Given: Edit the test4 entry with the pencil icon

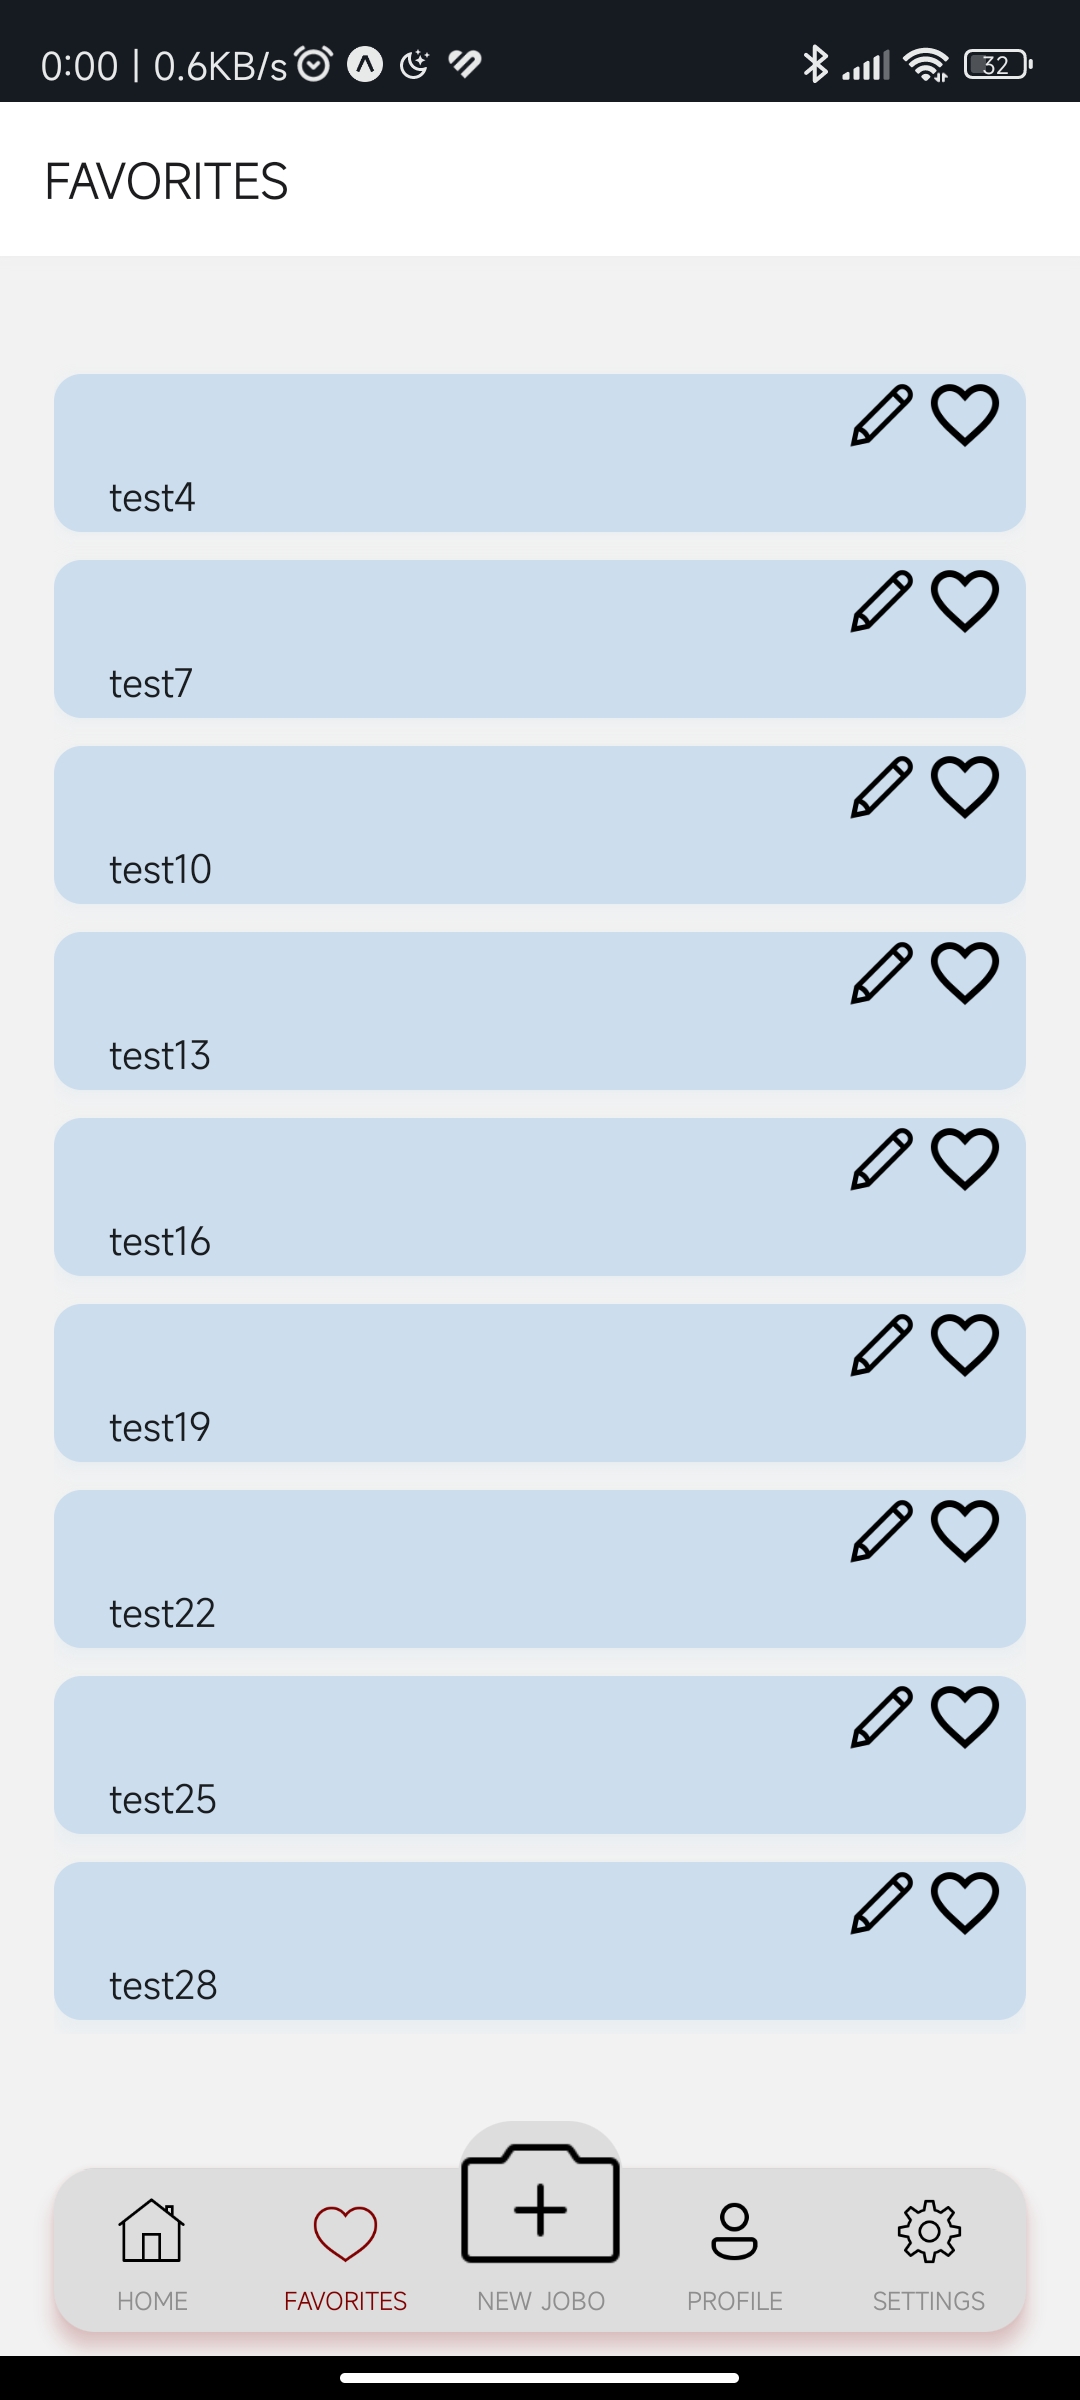Looking at the screenshot, I should click(x=880, y=413).
